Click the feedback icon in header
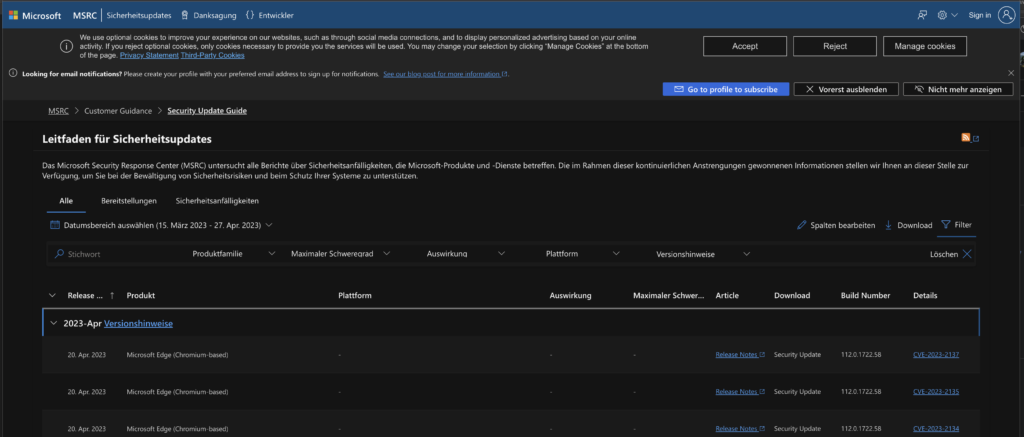The height and width of the screenshot is (437, 1024). coord(922,15)
